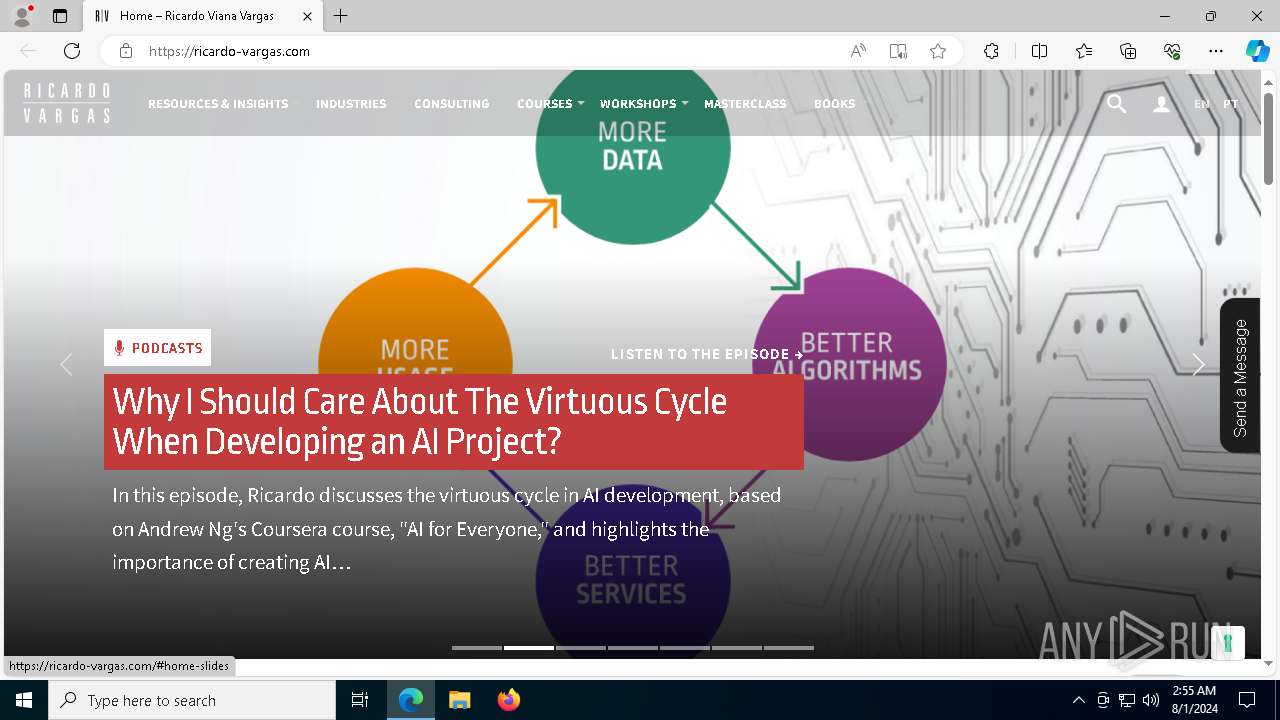Viewport: 1280px width, 720px height.
Task: Open the site search magnifier icon
Action: tap(1117, 103)
